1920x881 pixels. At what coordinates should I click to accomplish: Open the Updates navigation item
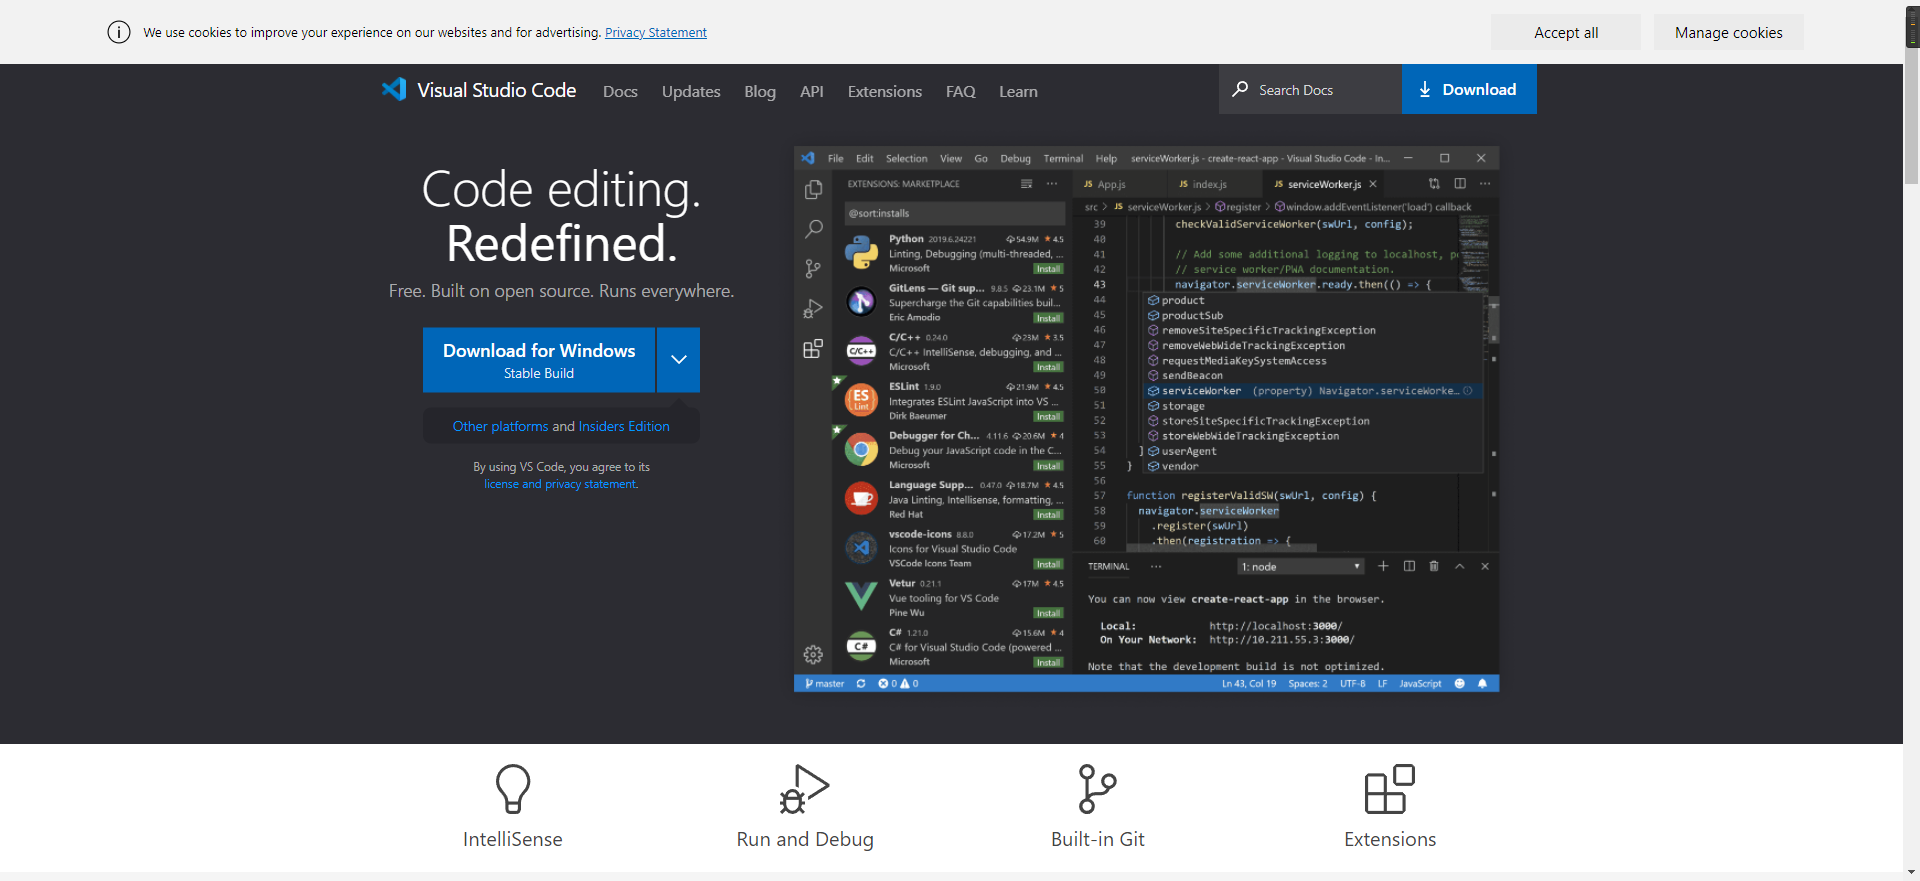click(x=691, y=91)
